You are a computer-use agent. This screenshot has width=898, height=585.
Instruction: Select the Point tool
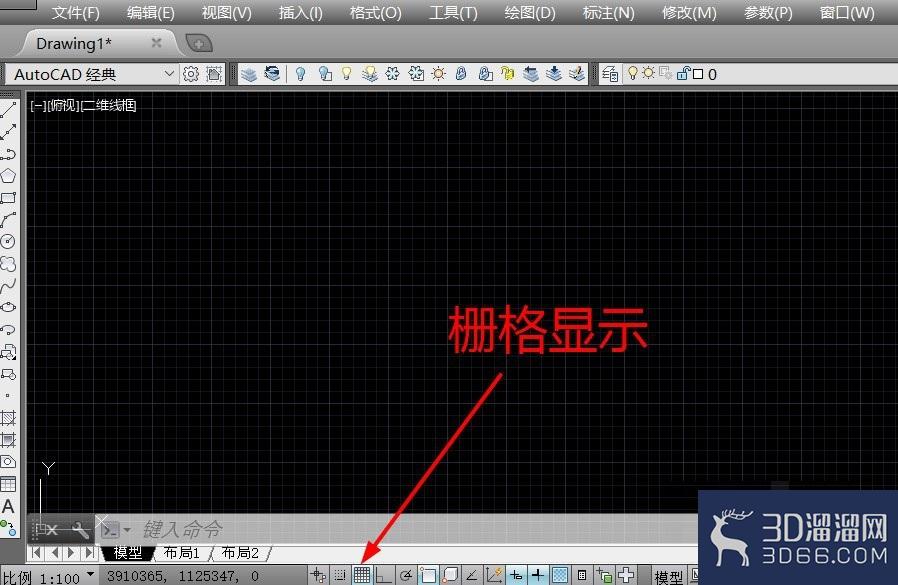8,395
